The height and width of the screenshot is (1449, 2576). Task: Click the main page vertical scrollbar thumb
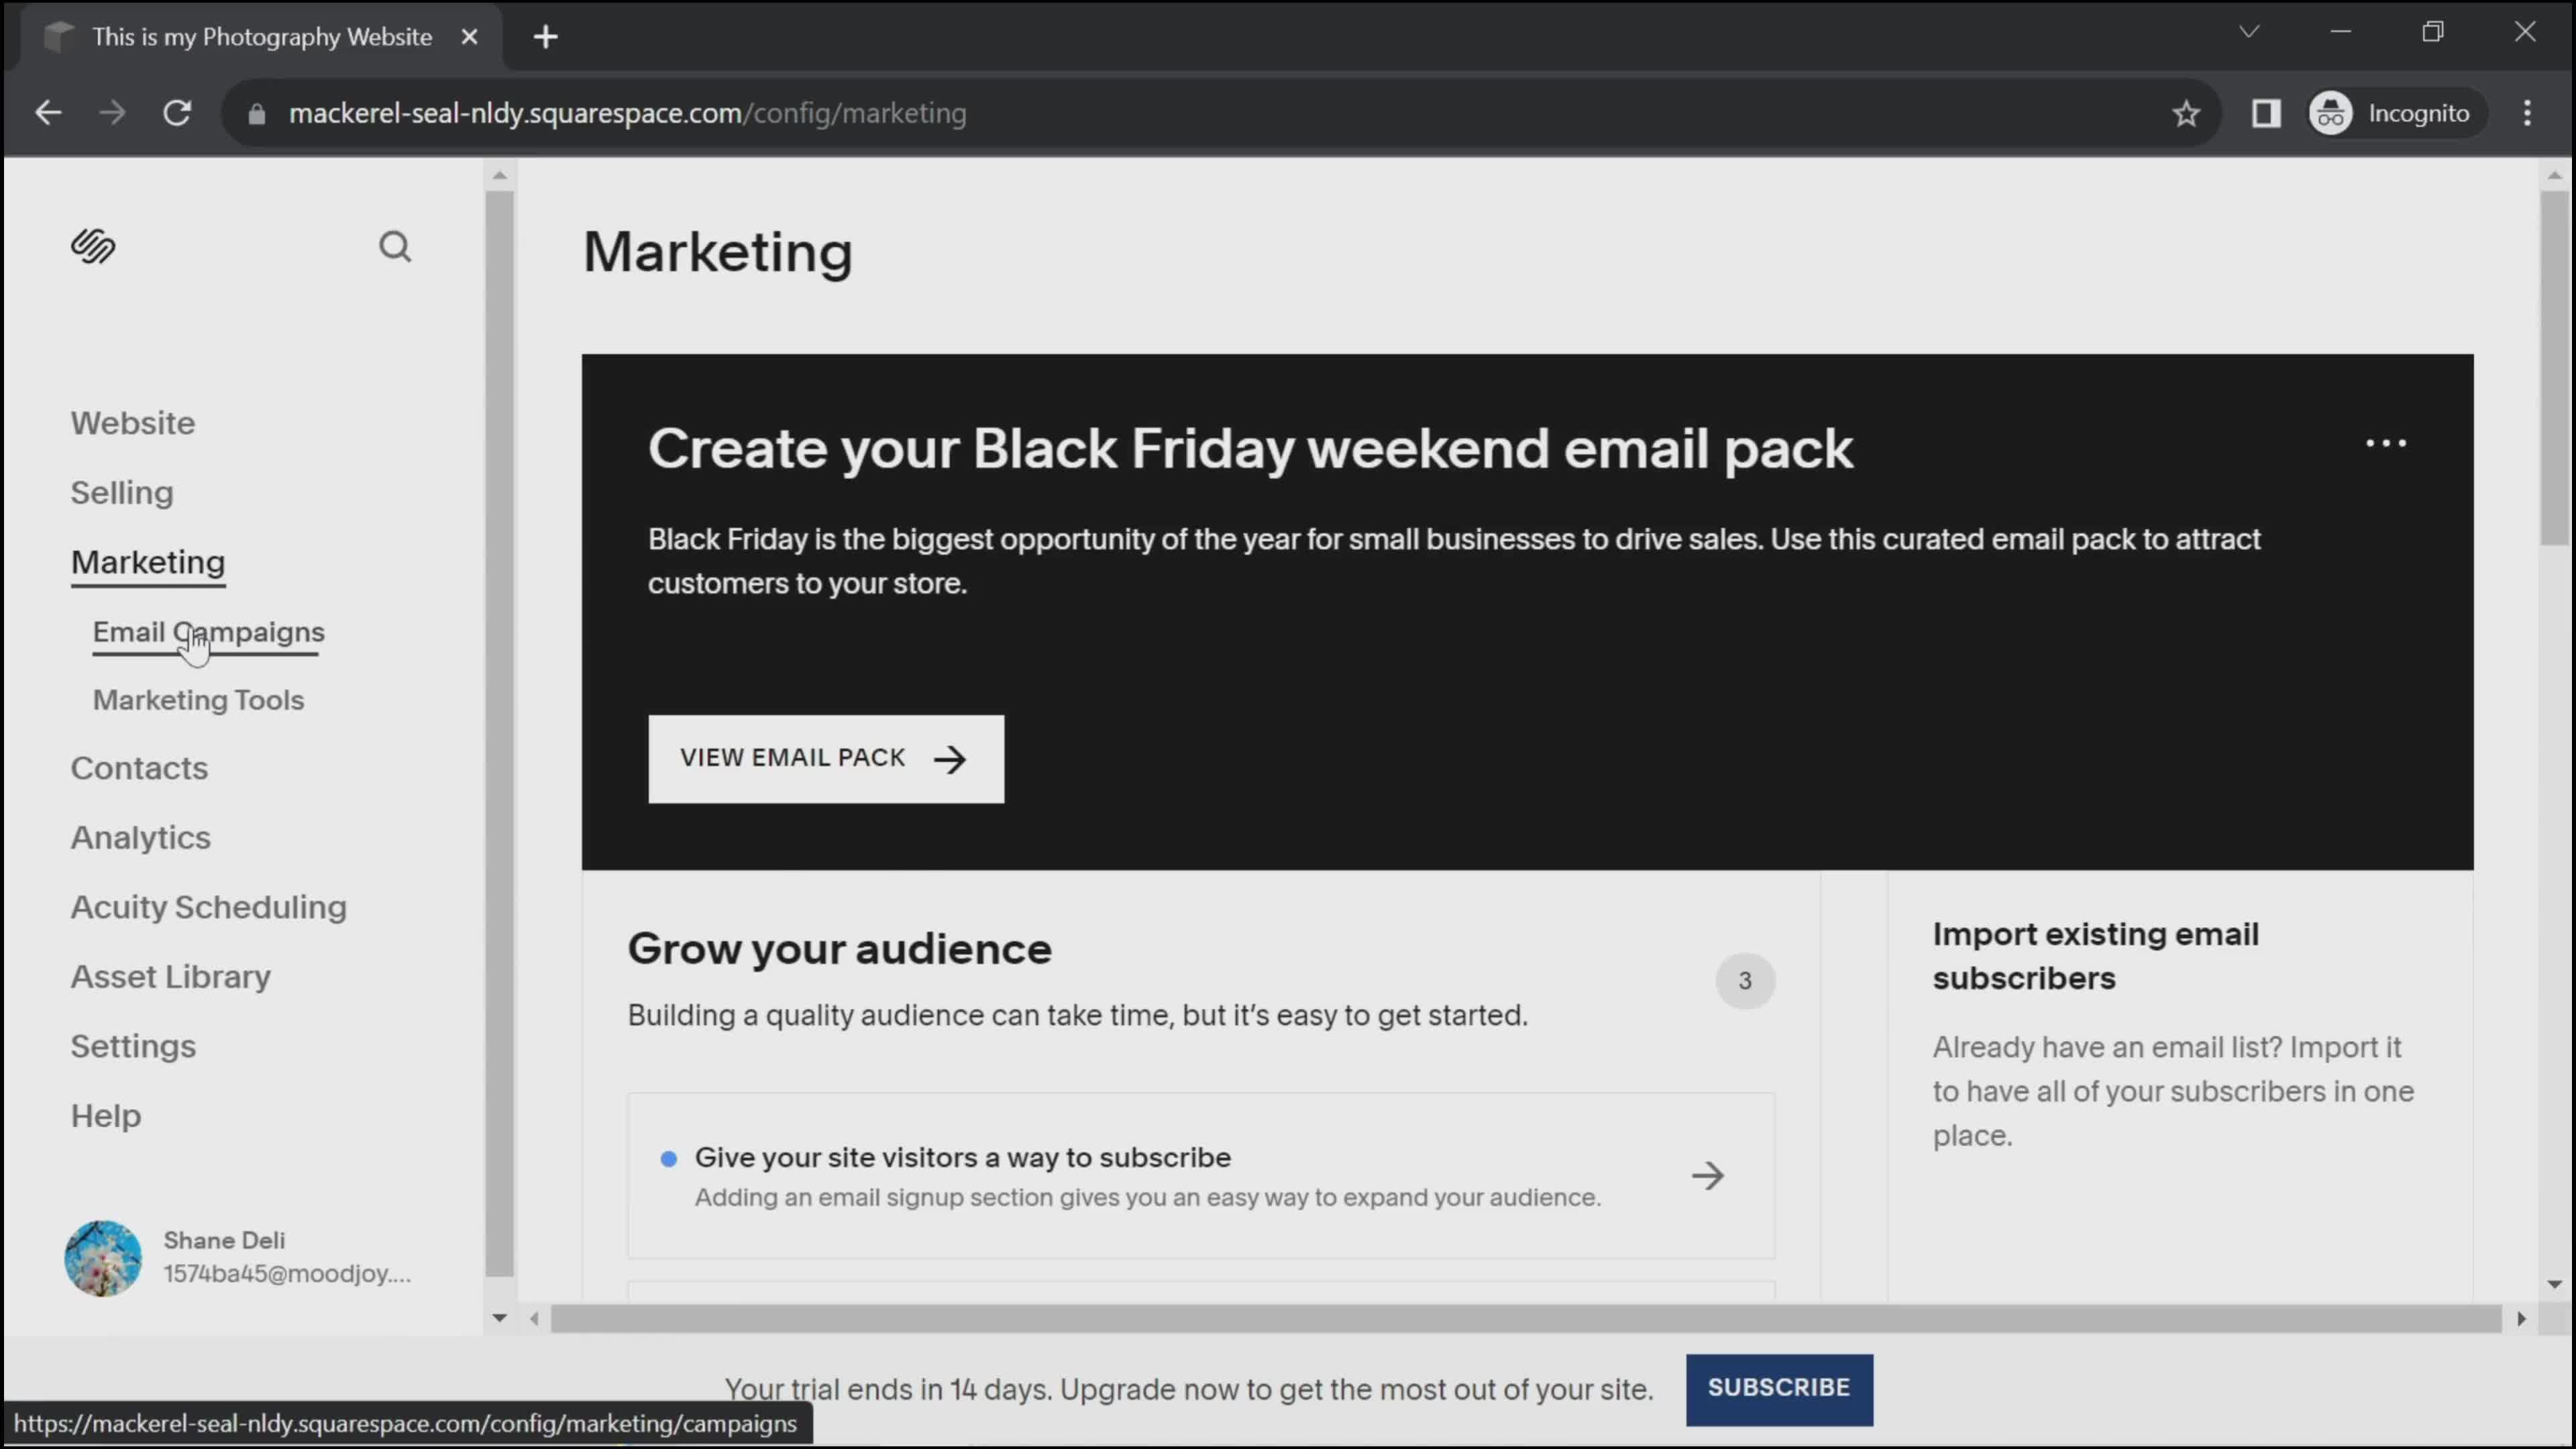coord(2554,367)
